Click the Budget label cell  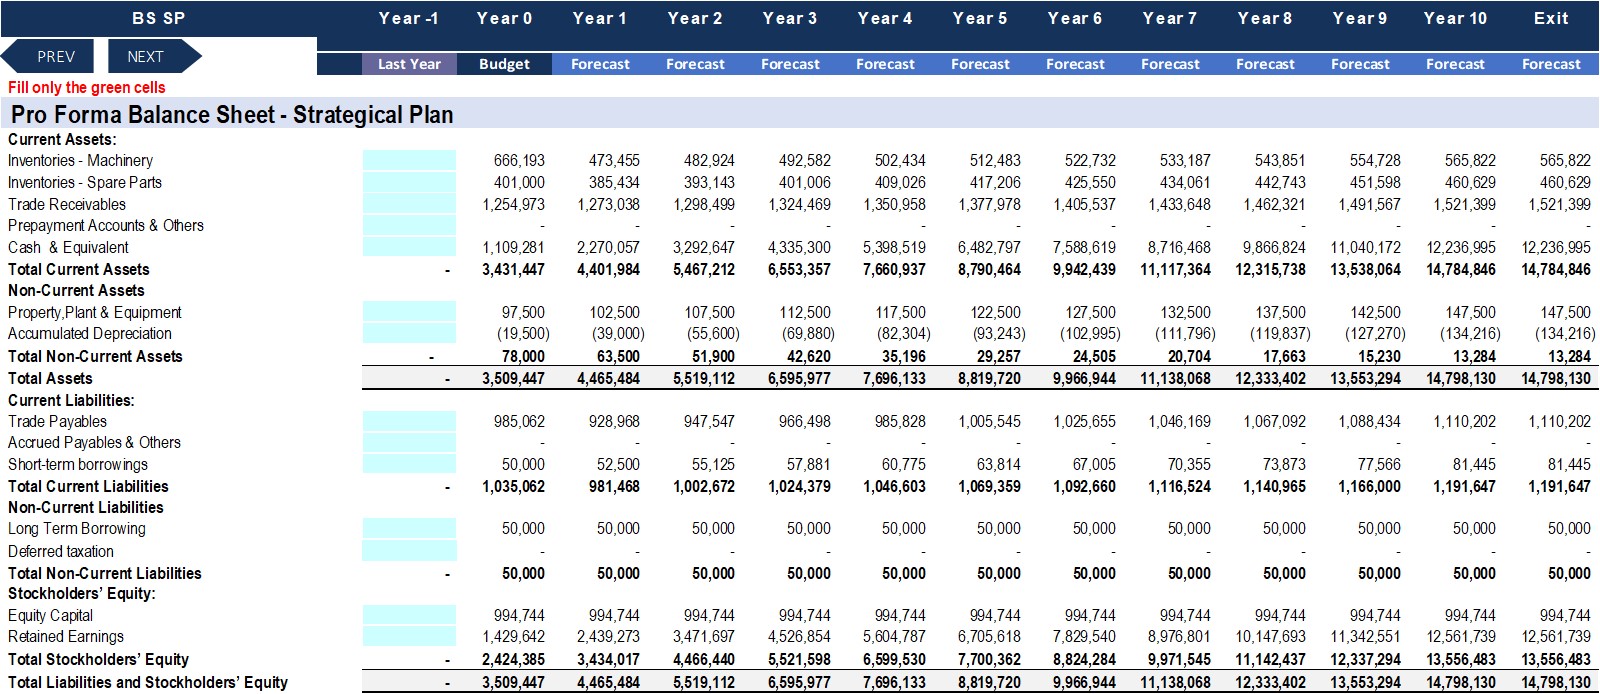(x=505, y=64)
